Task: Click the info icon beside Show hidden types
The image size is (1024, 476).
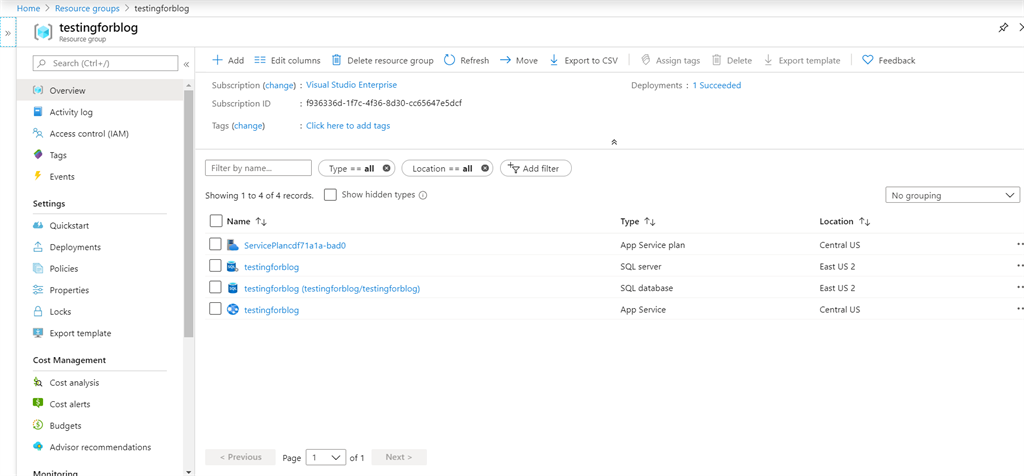Action: click(x=423, y=195)
